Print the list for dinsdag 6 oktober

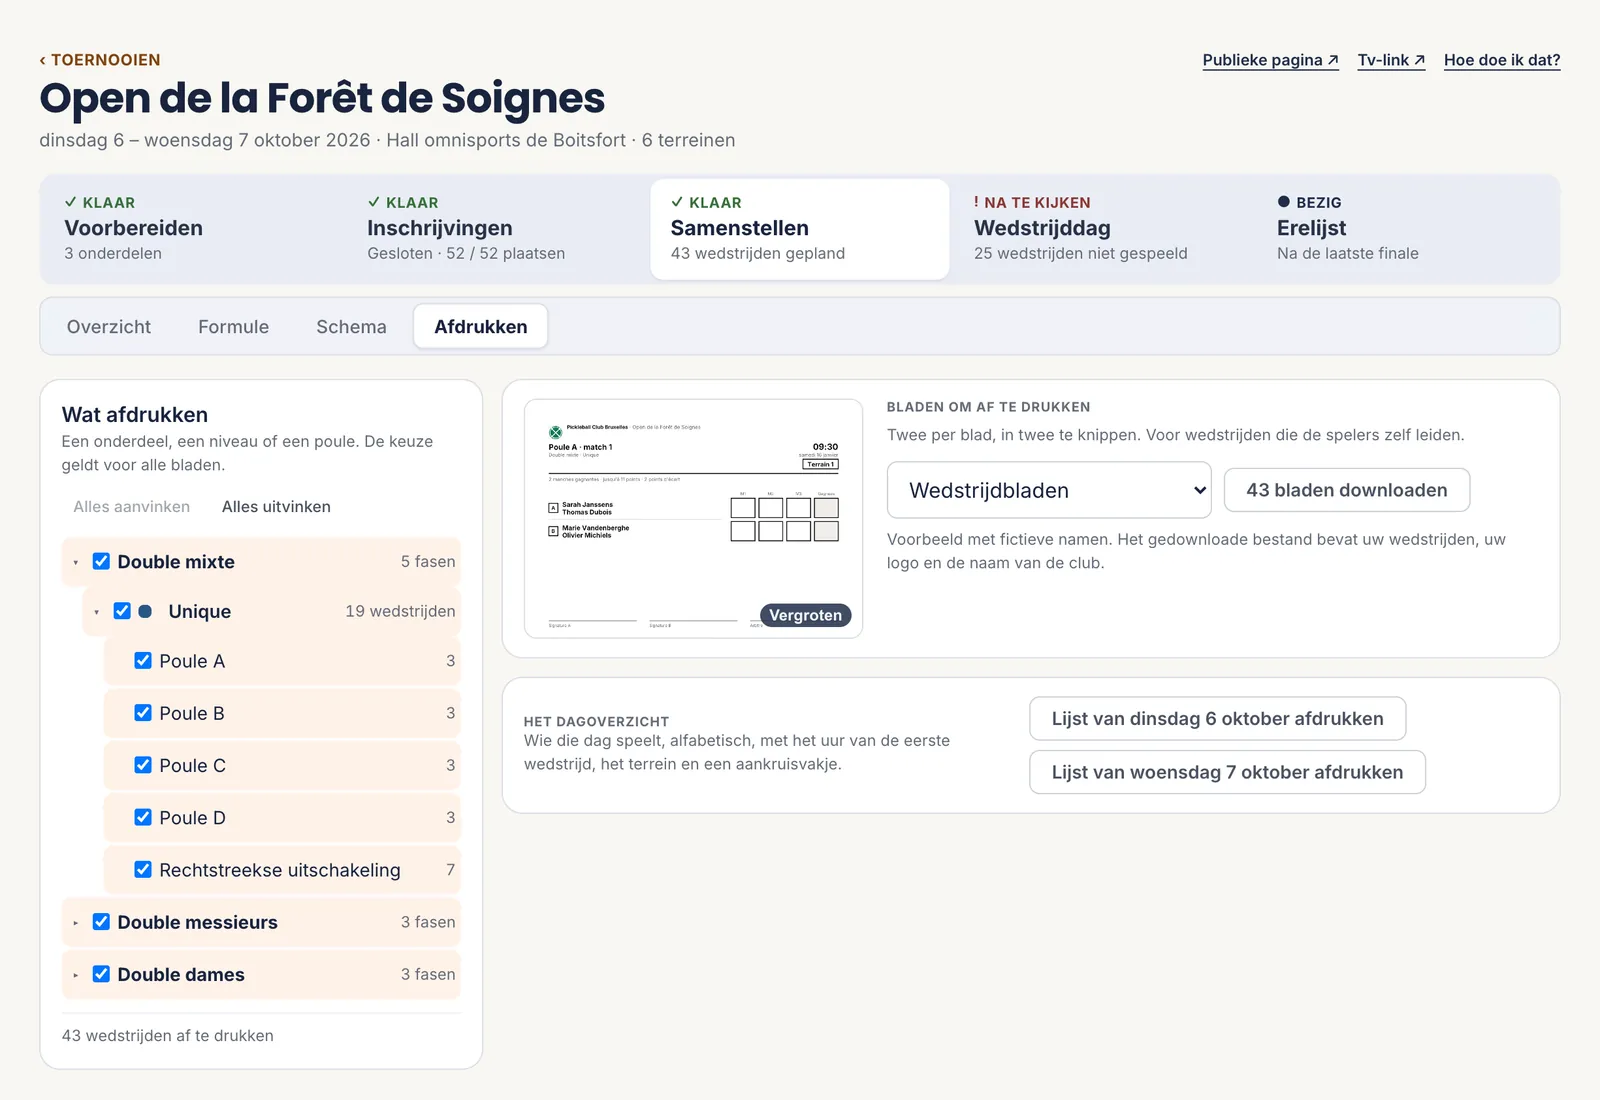pyautogui.click(x=1217, y=719)
